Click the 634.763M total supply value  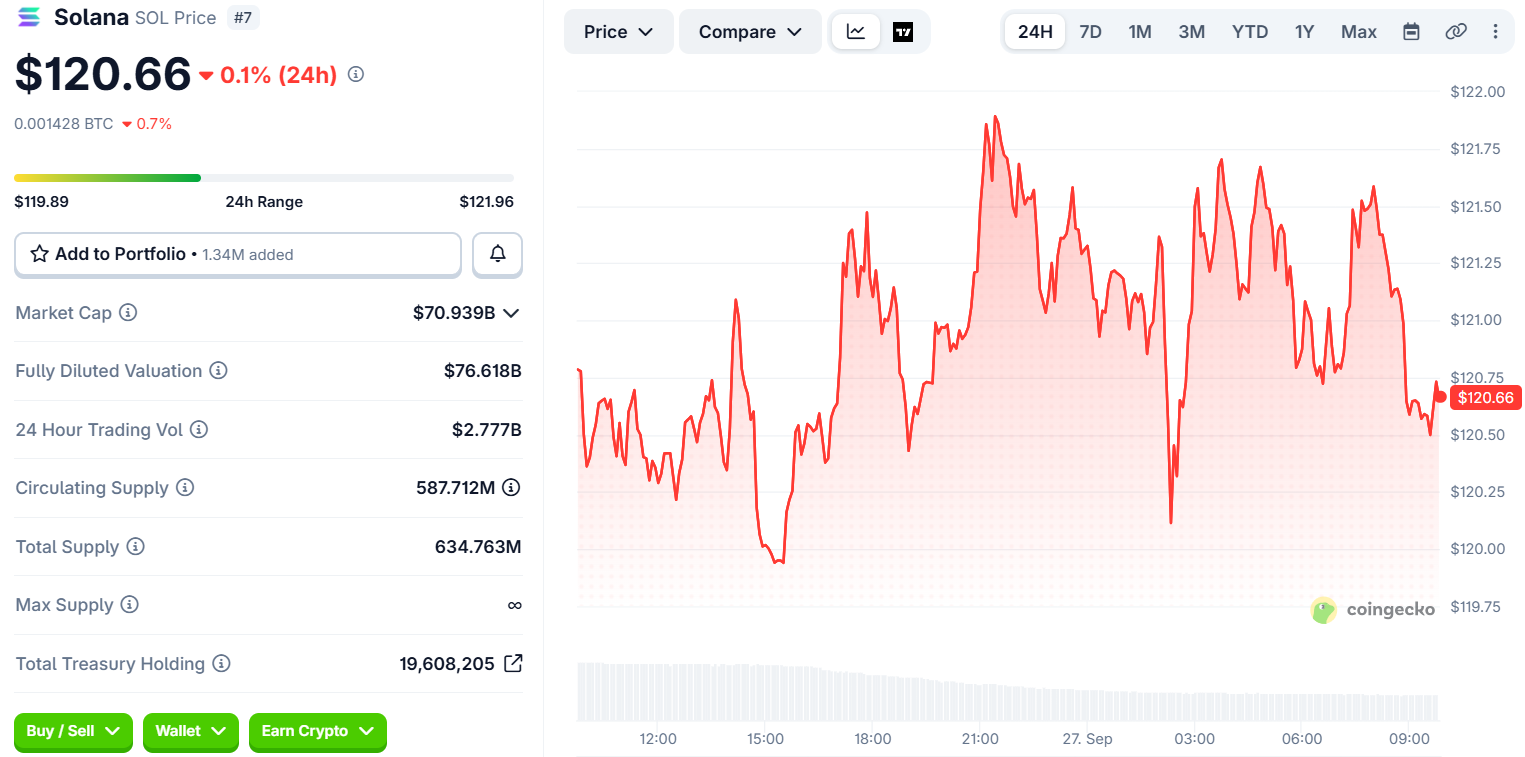pos(478,547)
